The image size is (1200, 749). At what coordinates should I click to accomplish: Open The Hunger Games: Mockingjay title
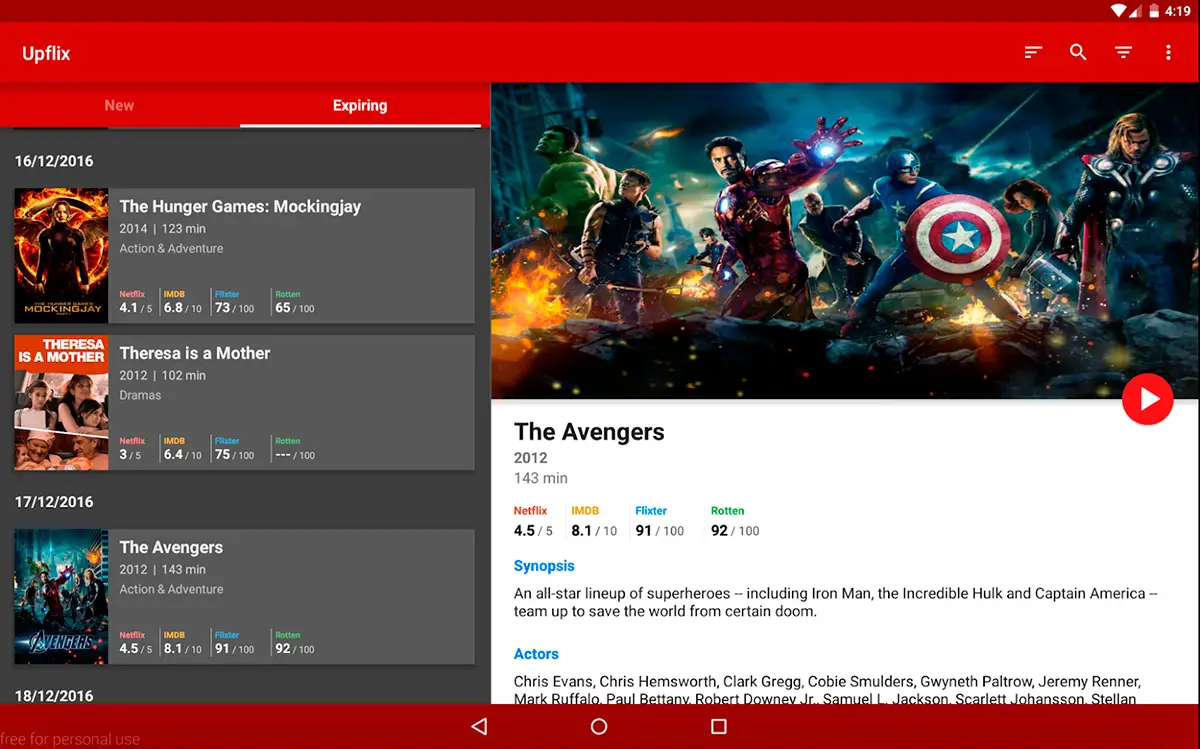[240, 206]
